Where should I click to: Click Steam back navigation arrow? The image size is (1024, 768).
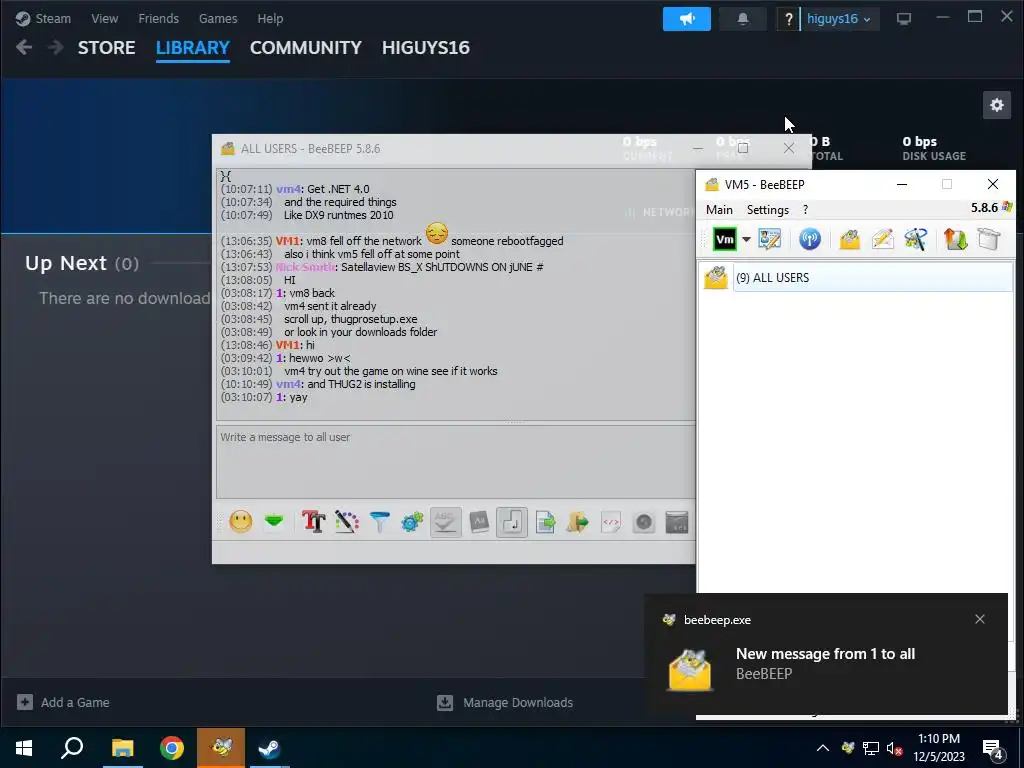[x=24, y=47]
